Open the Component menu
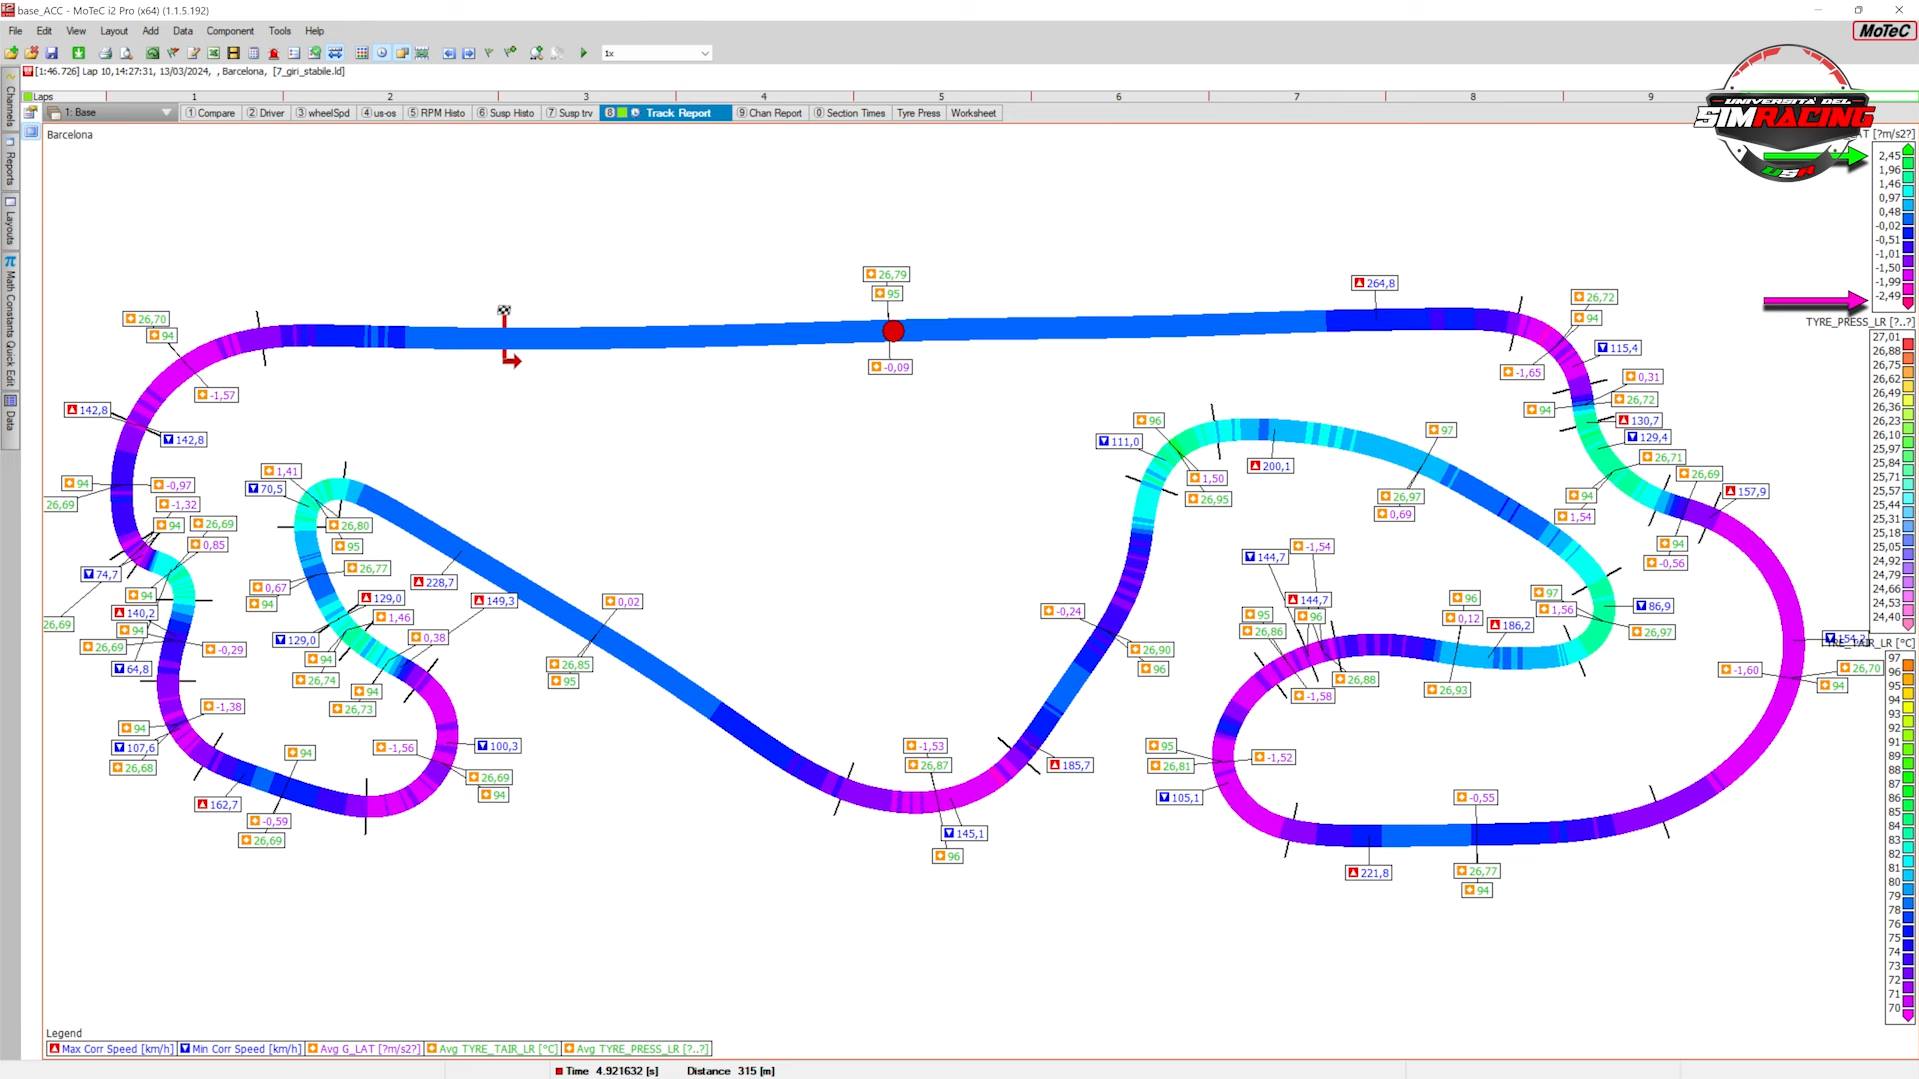The width and height of the screenshot is (1919, 1079). coord(230,31)
